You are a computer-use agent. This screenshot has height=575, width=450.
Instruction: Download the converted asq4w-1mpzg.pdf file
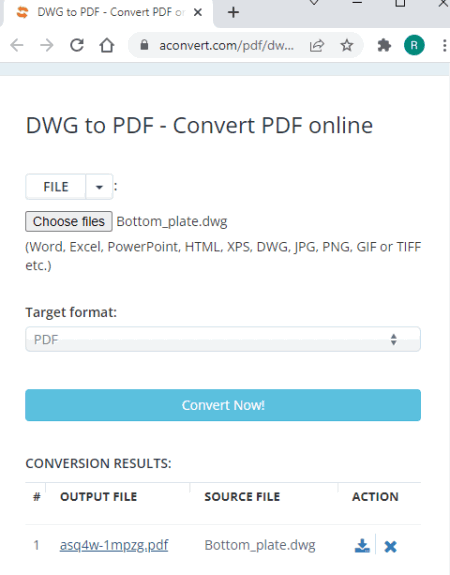(x=362, y=546)
